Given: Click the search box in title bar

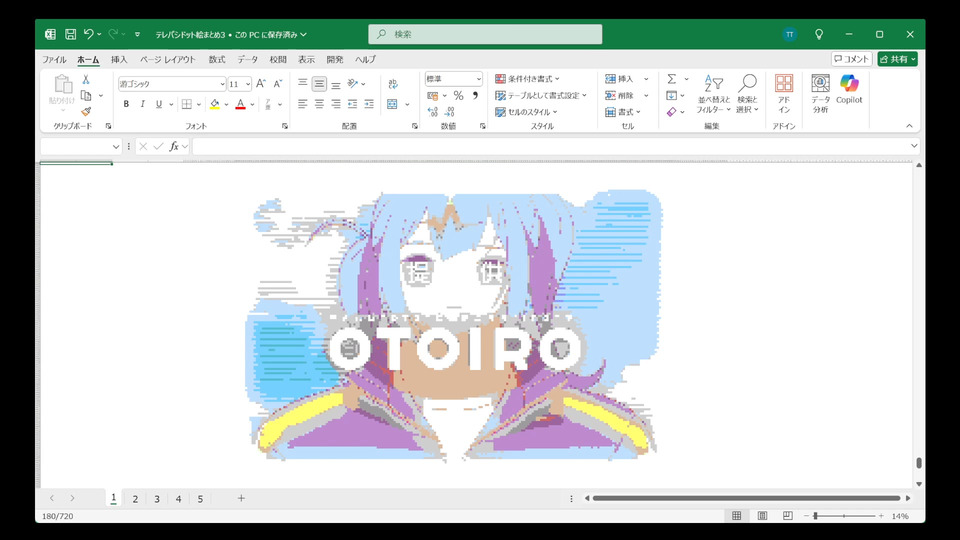Looking at the screenshot, I should [485, 34].
